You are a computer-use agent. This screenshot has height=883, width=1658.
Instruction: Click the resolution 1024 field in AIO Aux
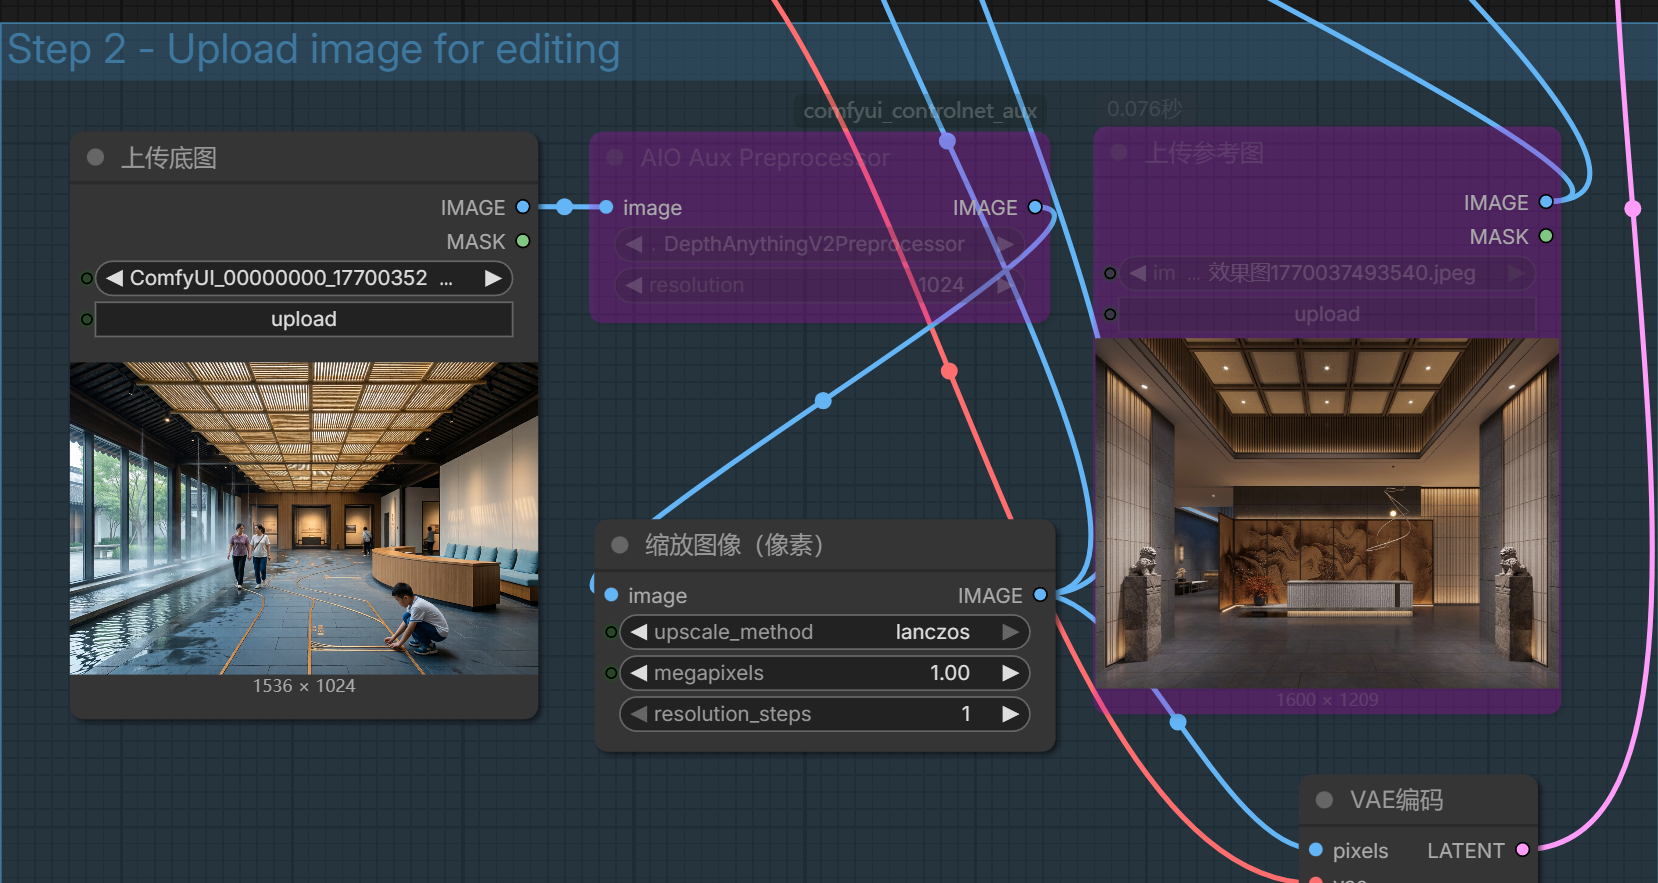[x=820, y=285]
